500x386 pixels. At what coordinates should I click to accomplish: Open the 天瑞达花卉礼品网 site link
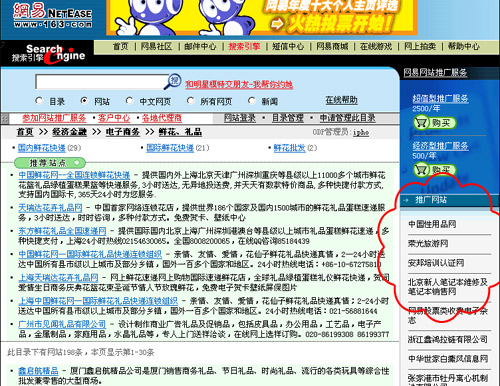(50, 208)
